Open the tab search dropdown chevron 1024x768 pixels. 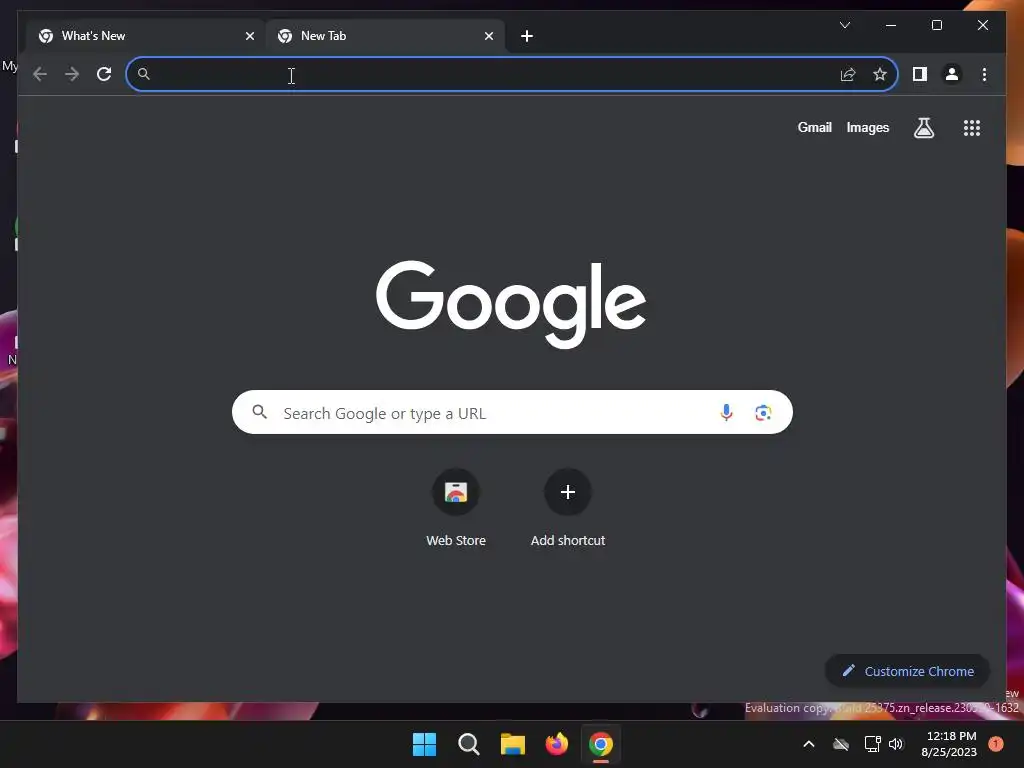click(844, 25)
